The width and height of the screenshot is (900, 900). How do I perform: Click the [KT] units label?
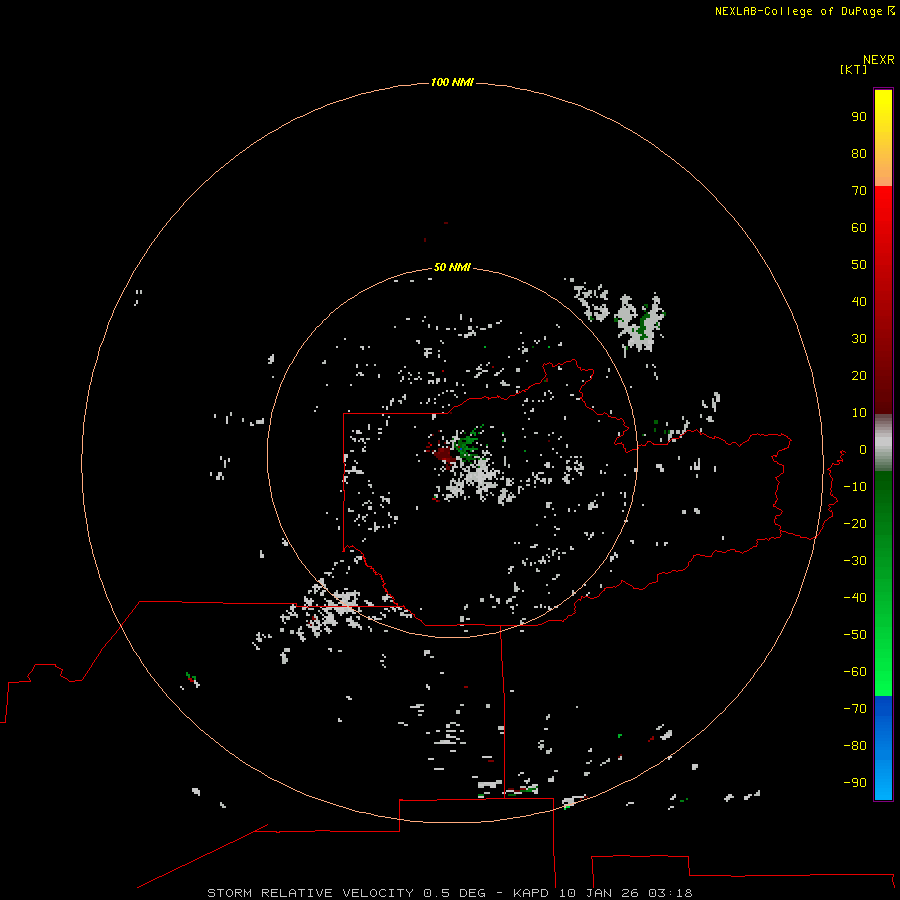[x=853, y=69]
